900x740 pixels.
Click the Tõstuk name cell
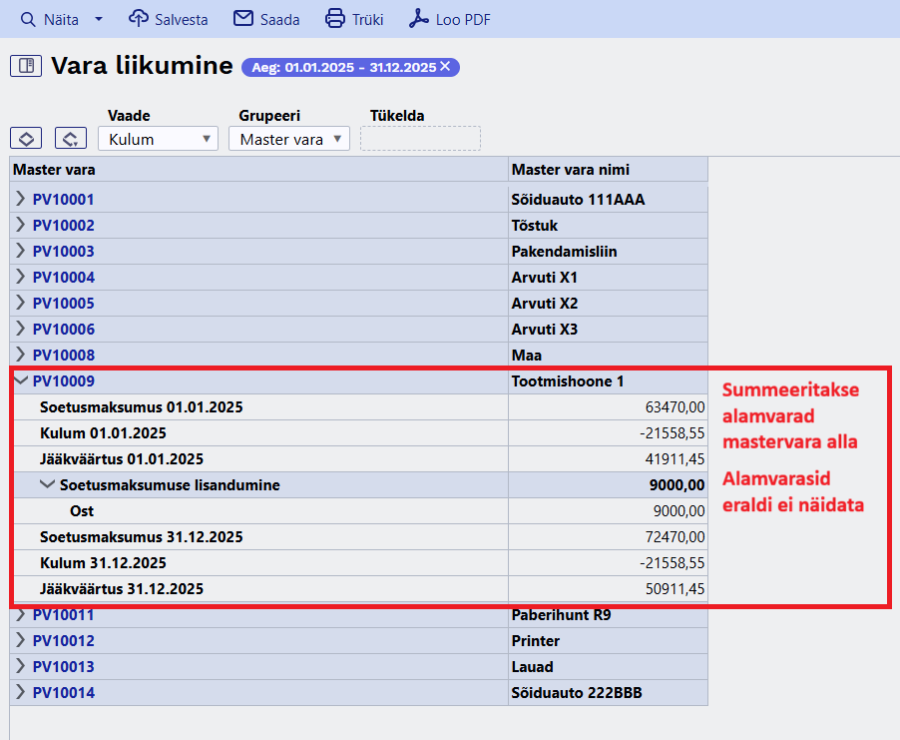click(608, 226)
